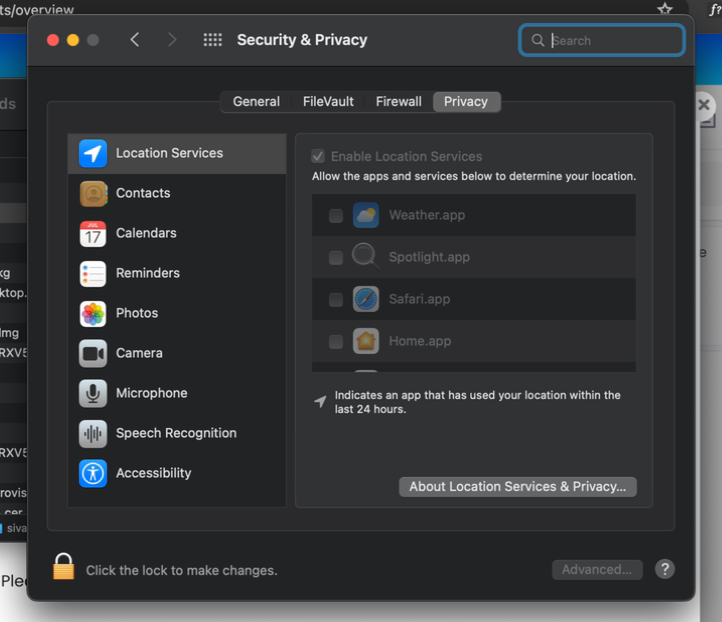This screenshot has width=722, height=622.
Task: Select the Speech Recognition waveform icon
Action: (93, 434)
